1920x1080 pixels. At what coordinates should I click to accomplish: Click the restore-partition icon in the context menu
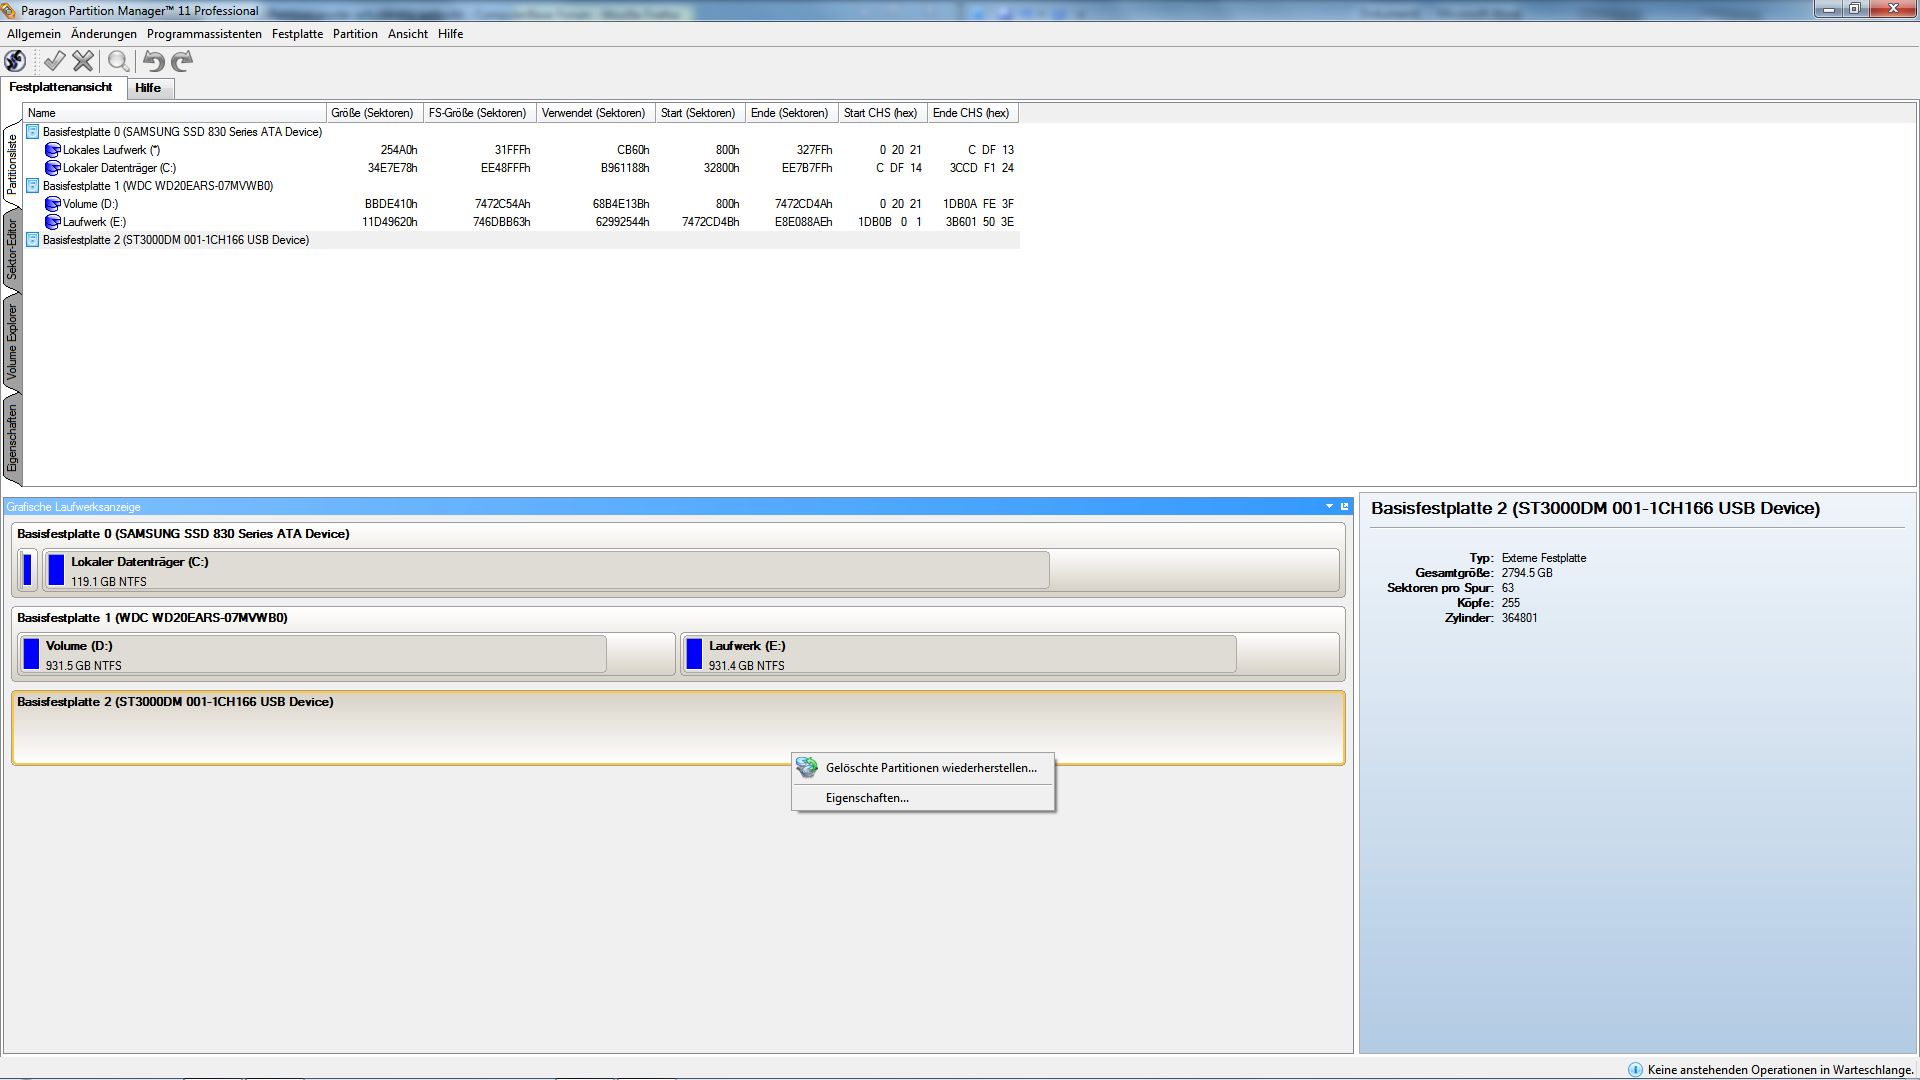807,768
